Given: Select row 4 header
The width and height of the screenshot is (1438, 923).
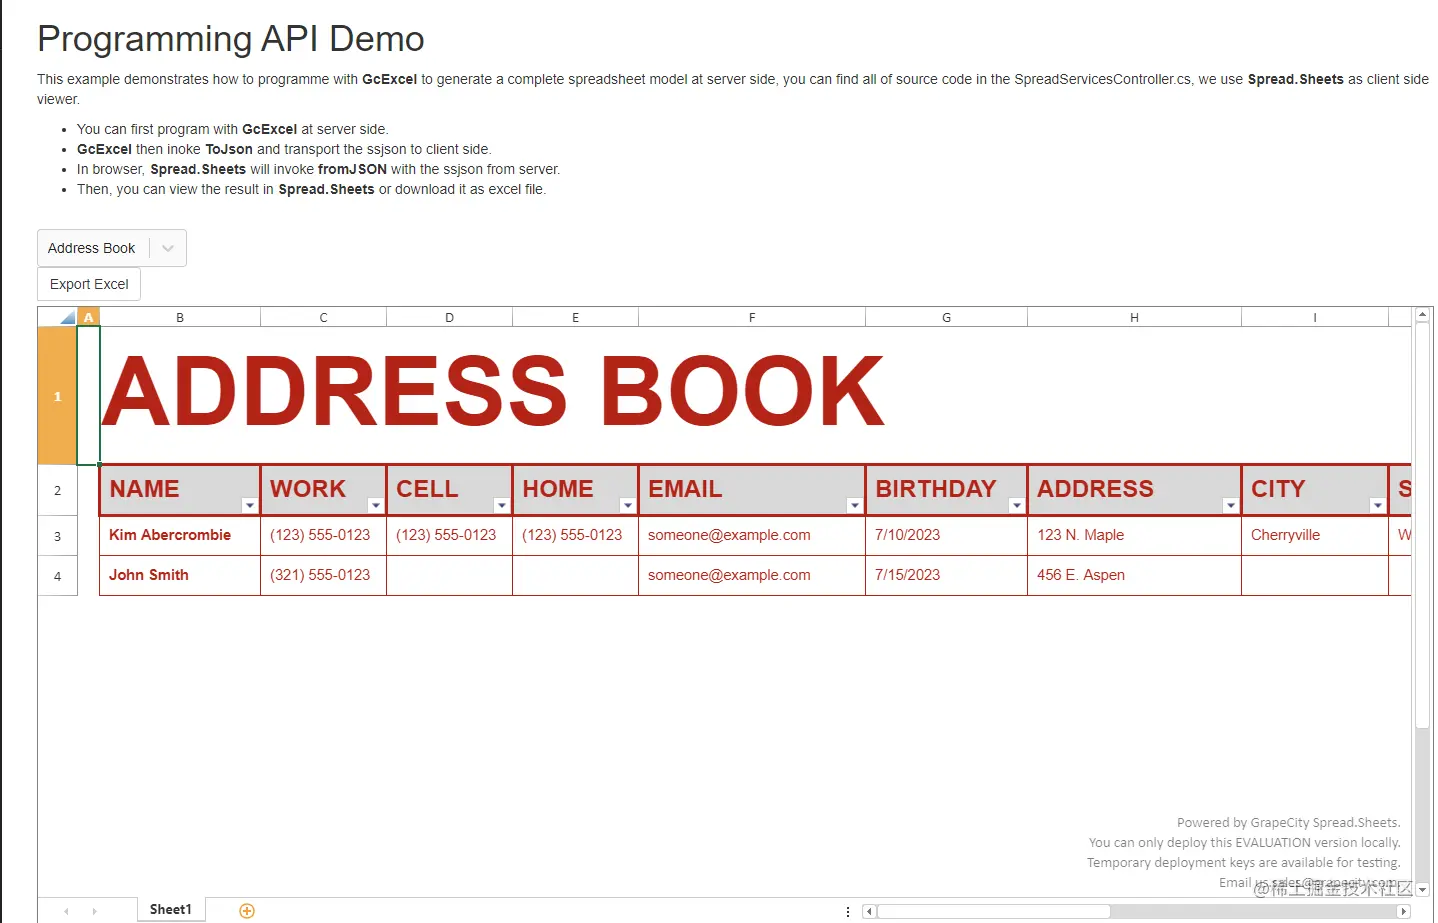Looking at the screenshot, I should (57, 576).
